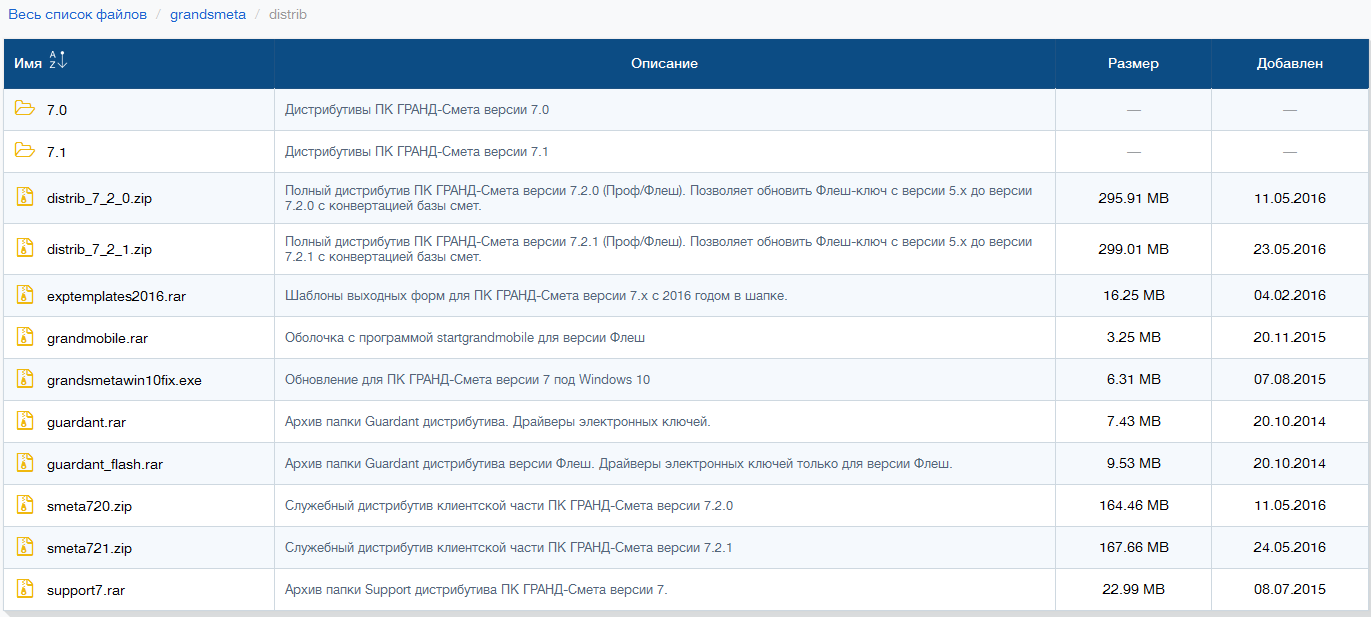Click description 'Оболочка с программой startgrandmobile'

click(465, 338)
